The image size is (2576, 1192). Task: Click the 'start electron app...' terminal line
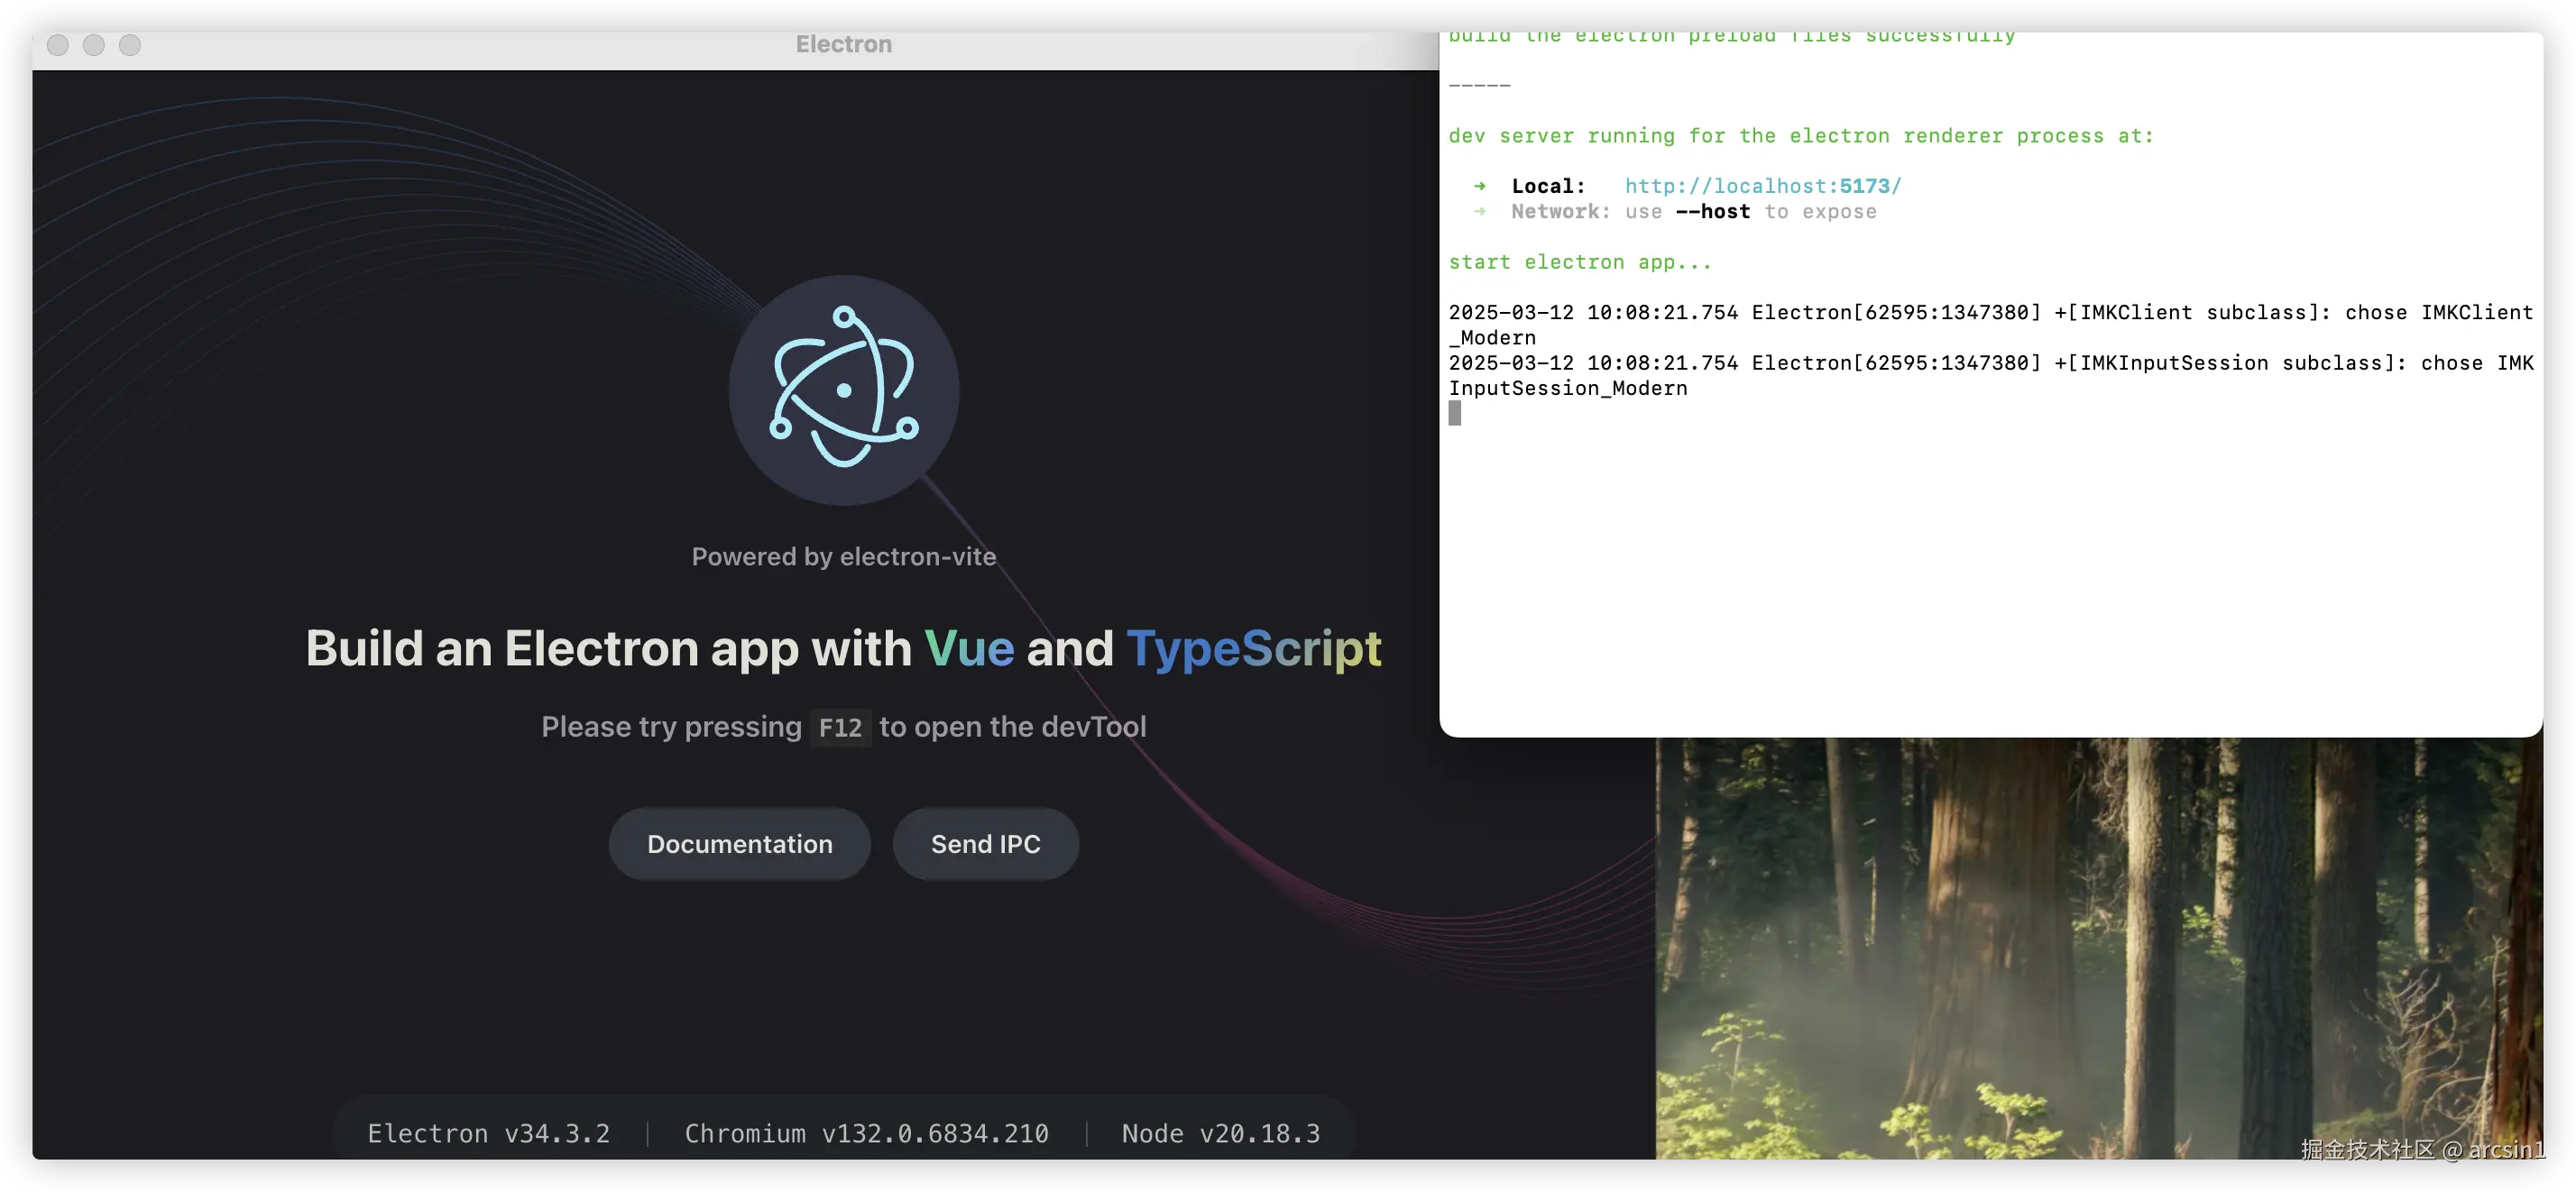[1579, 262]
